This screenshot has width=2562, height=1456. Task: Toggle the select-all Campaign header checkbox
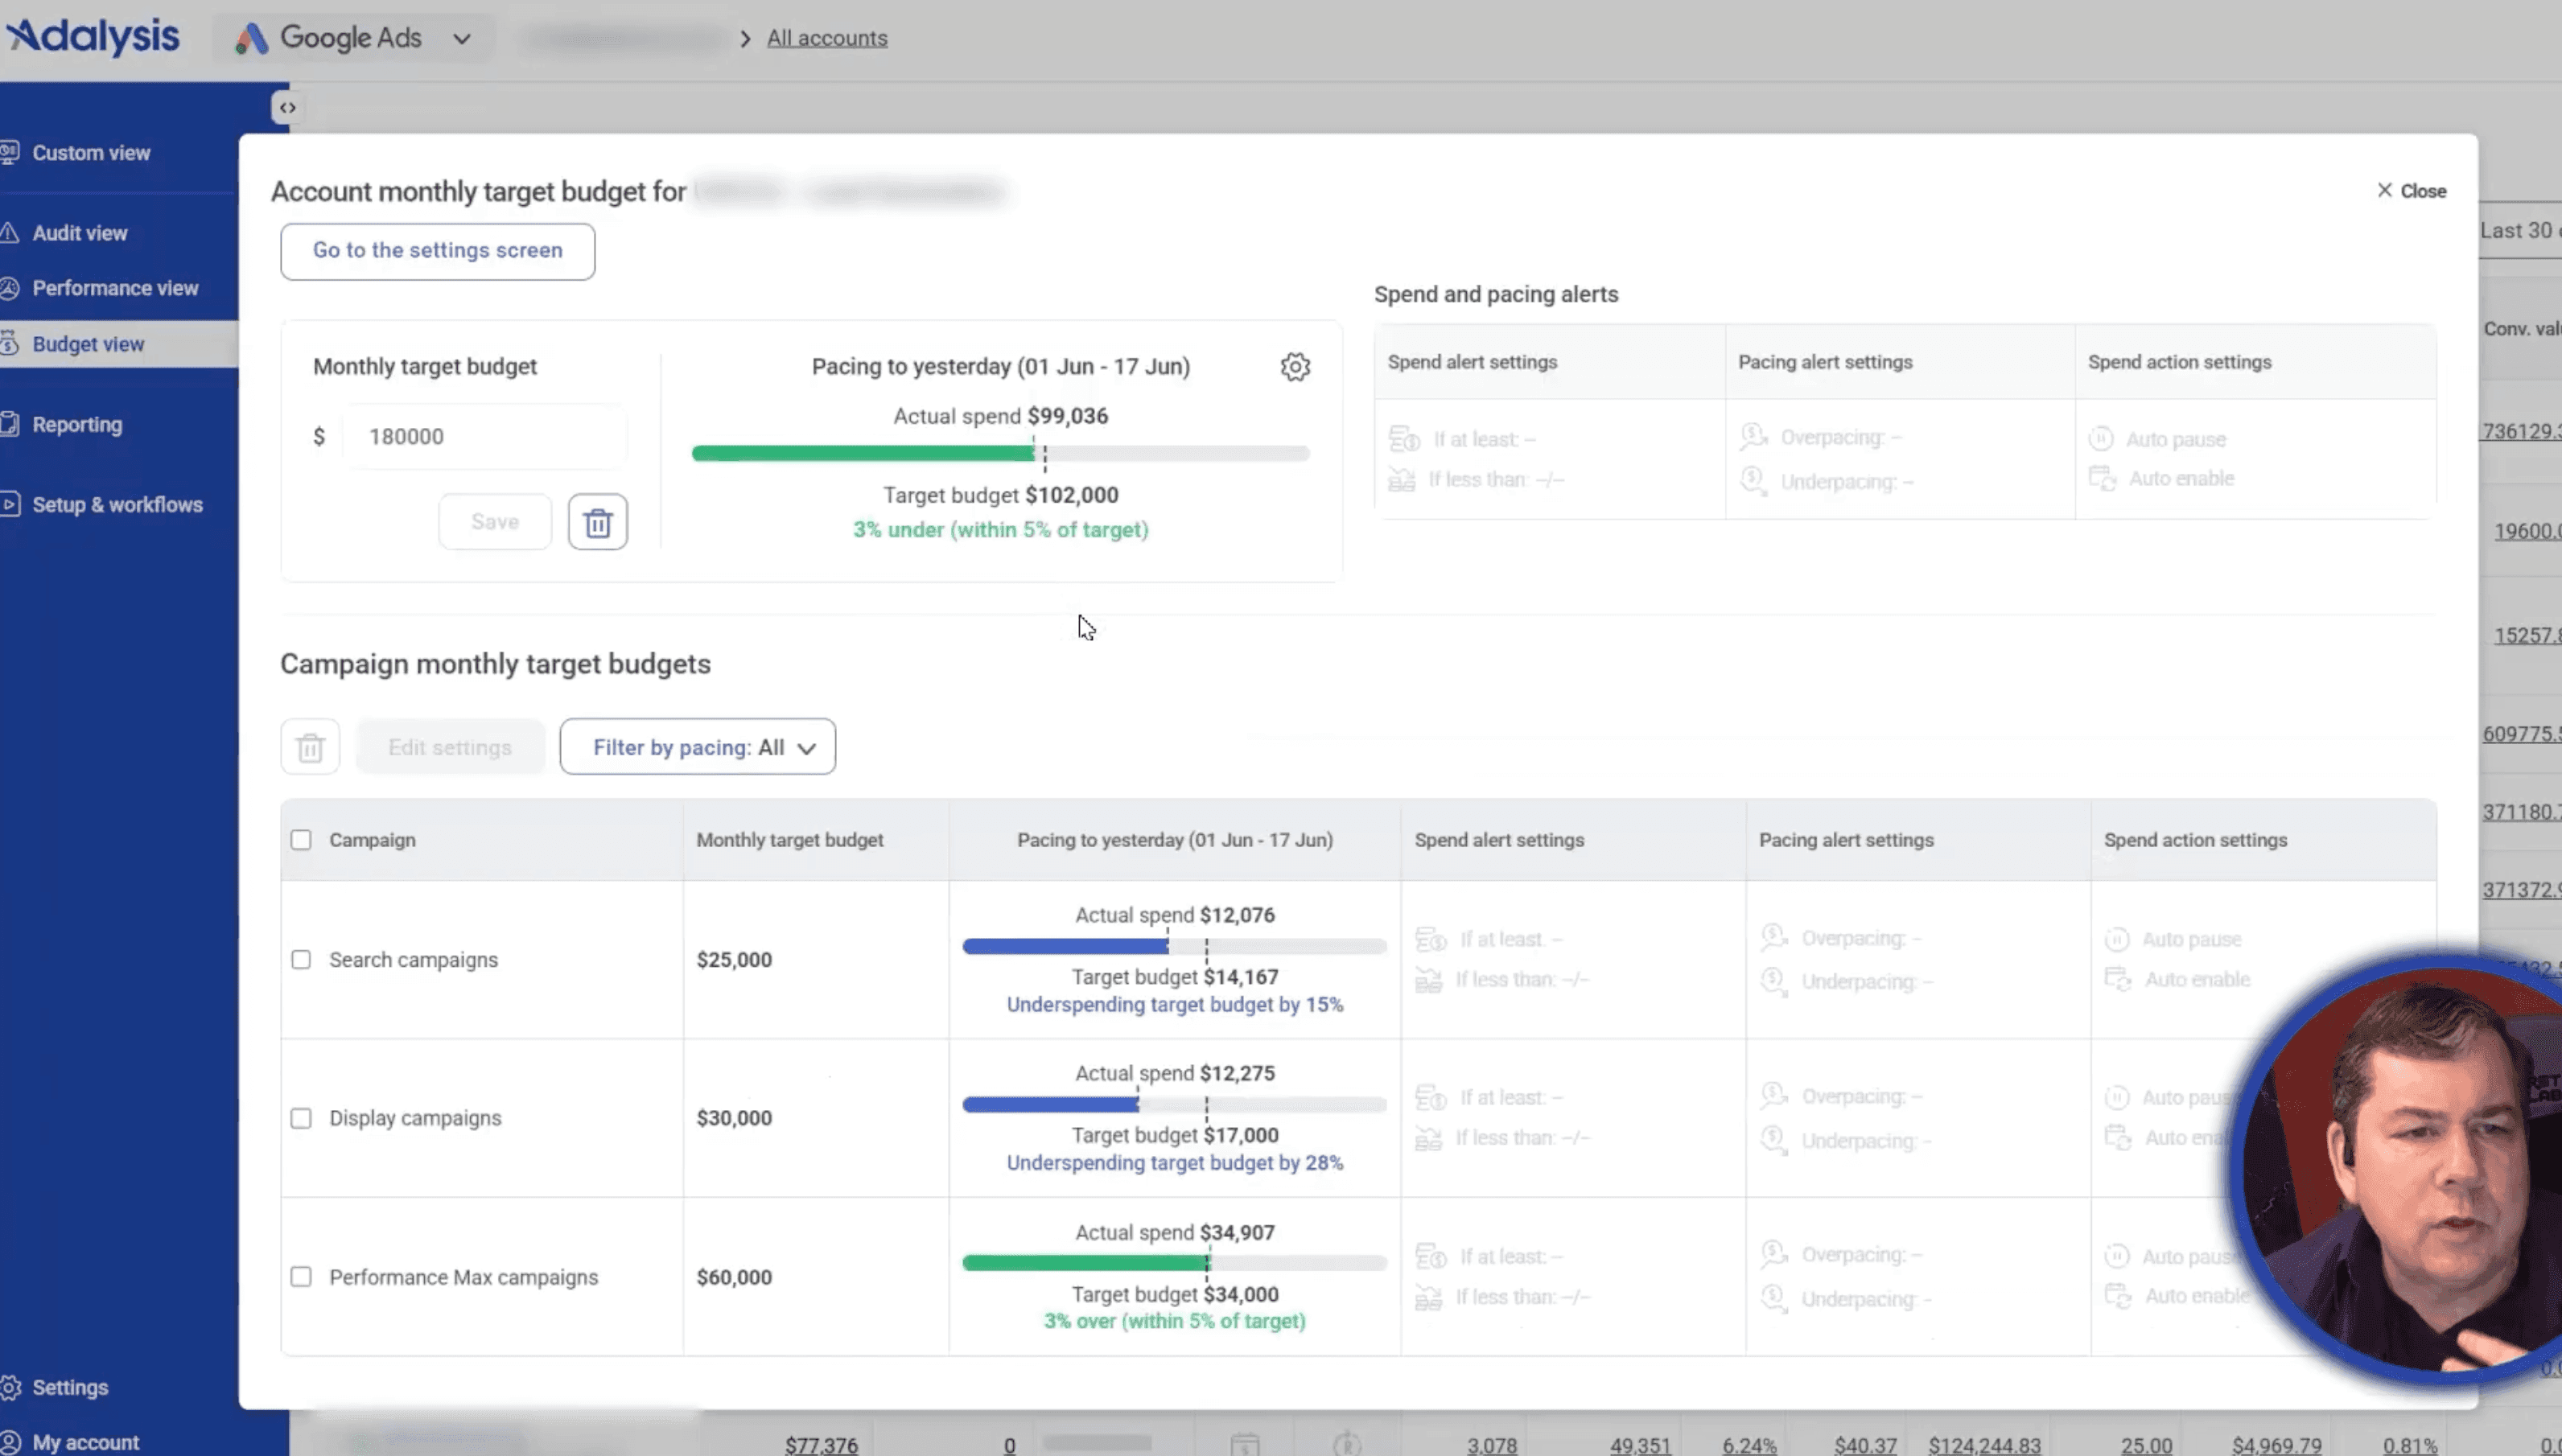[301, 840]
